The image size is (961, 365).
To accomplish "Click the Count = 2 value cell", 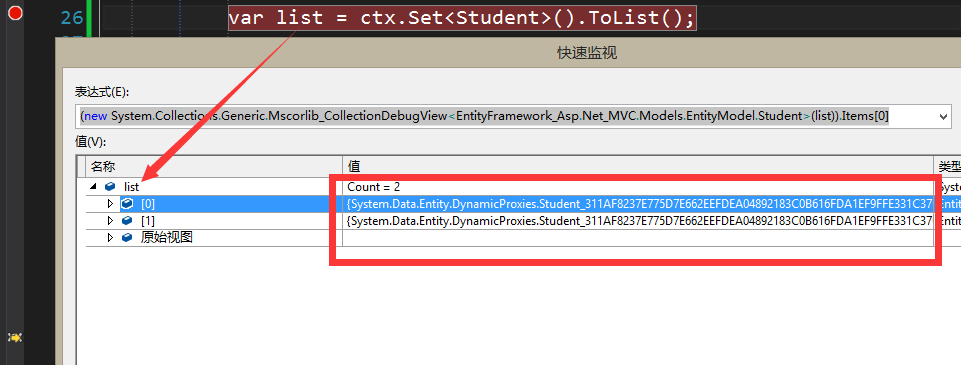I will [x=637, y=187].
